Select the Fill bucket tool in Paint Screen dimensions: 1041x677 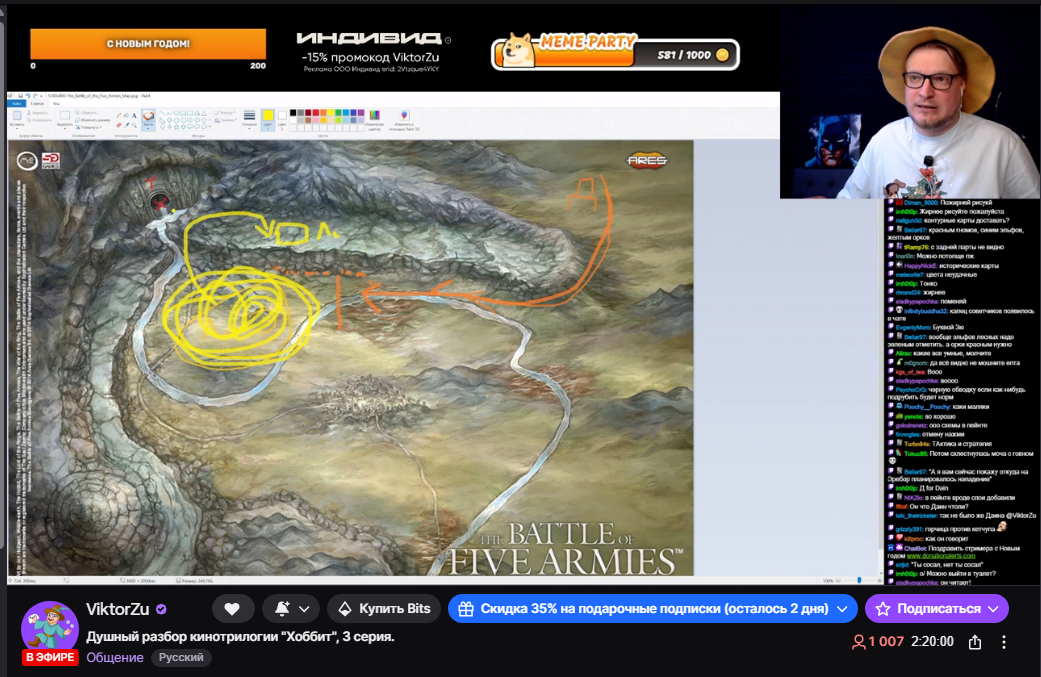[x=126, y=115]
